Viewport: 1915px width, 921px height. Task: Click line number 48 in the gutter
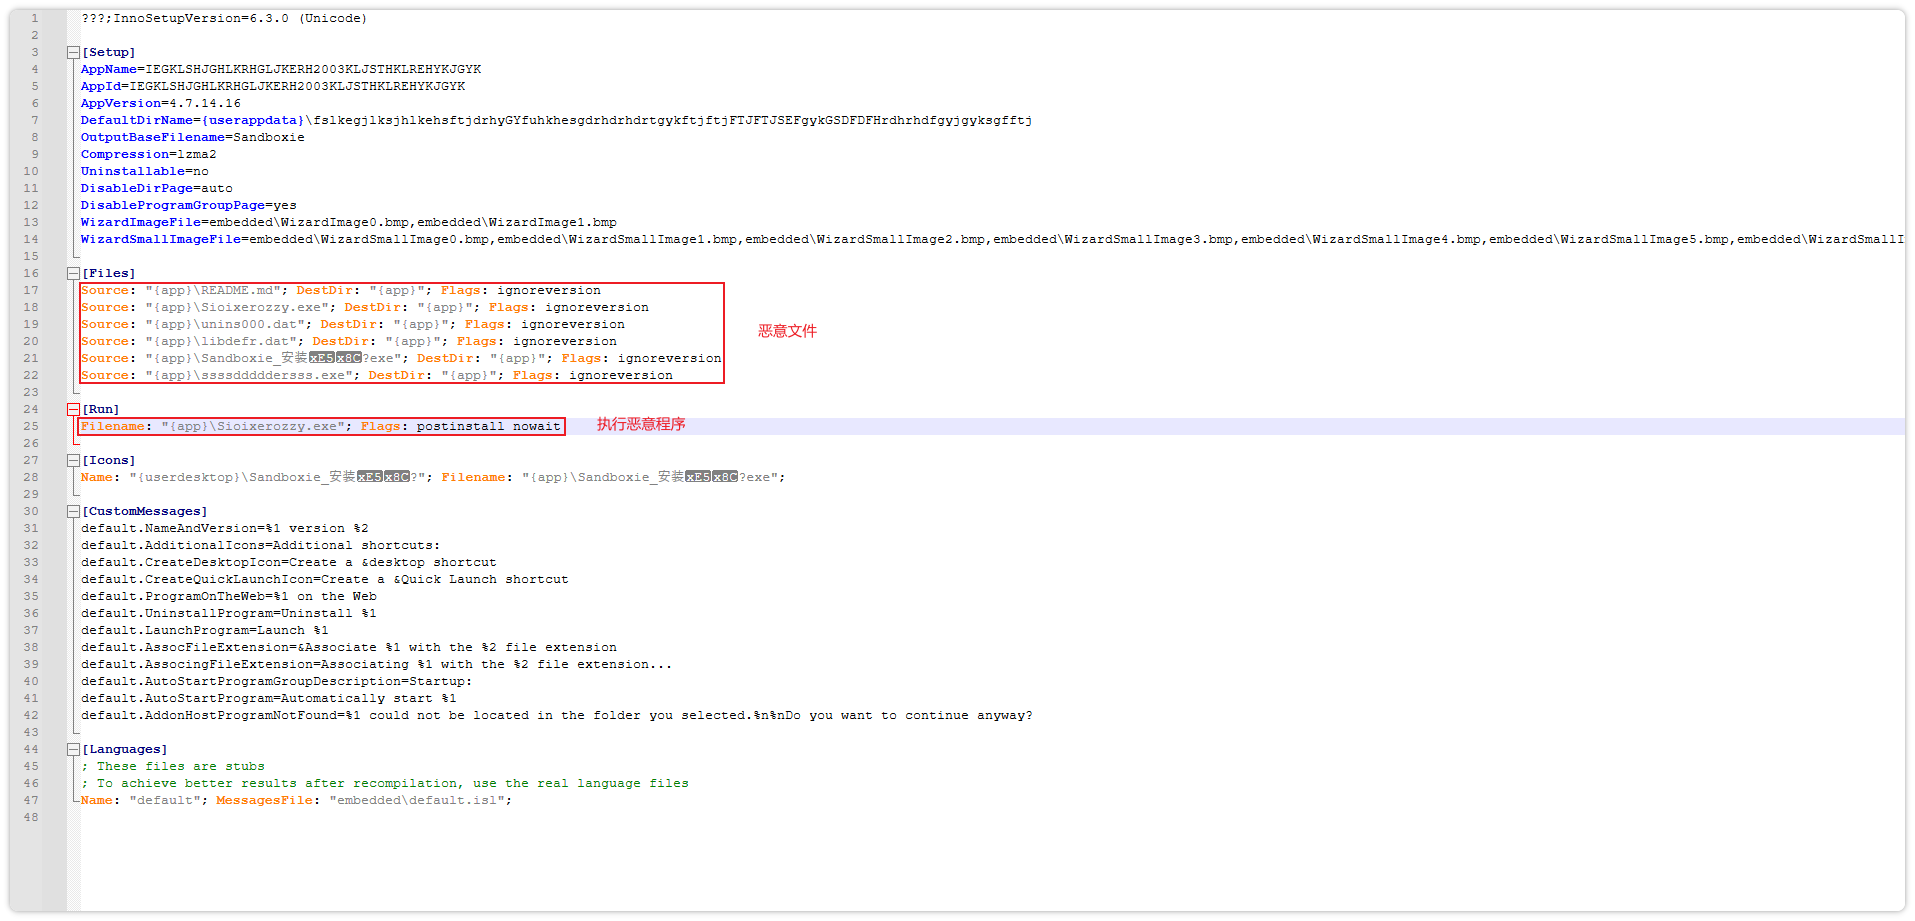point(31,817)
